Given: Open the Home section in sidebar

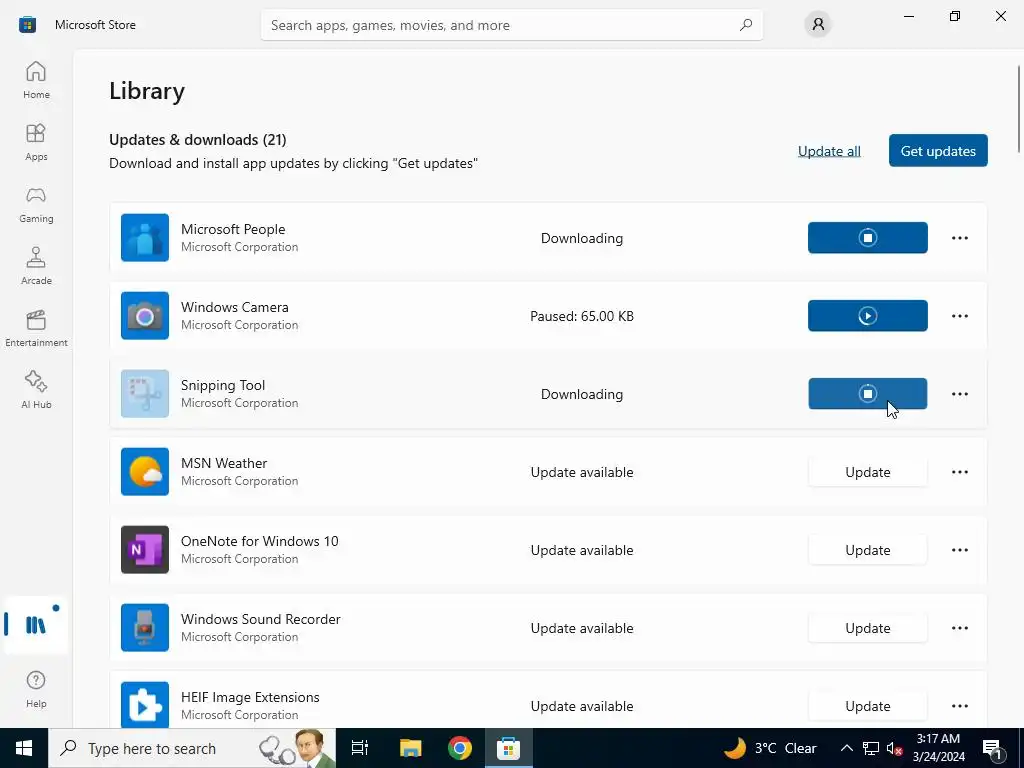Looking at the screenshot, I should [x=36, y=80].
